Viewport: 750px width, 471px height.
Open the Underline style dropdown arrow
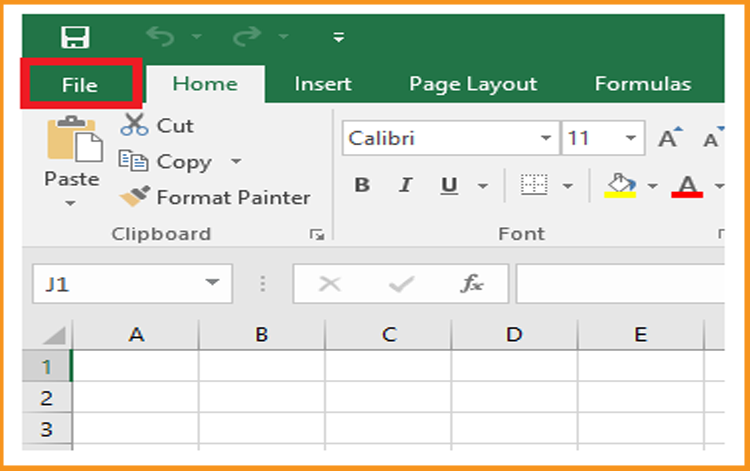pos(483,186)
